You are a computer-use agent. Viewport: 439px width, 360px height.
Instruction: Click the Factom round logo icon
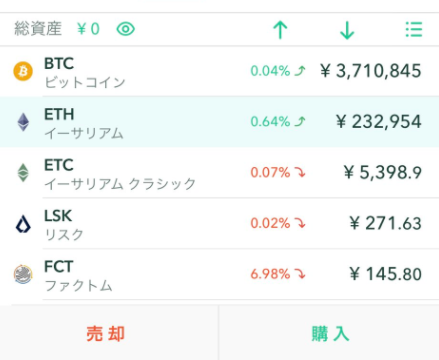[23, 274]
